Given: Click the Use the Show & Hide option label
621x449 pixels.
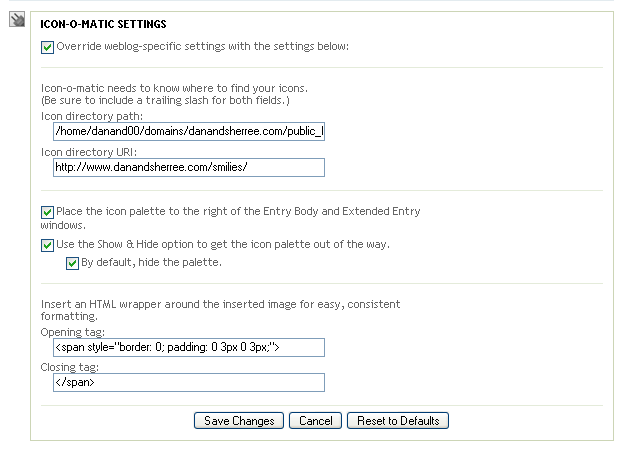Looking at the screenshot, I should pyautogui.click(x=223, y=244).
